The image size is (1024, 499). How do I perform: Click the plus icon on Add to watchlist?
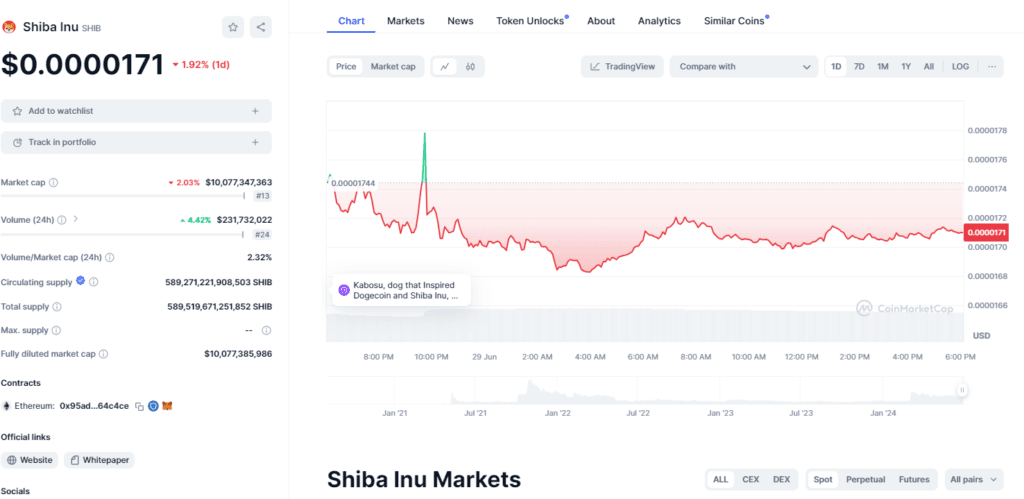pyautogui.click(x=255, y=111)
